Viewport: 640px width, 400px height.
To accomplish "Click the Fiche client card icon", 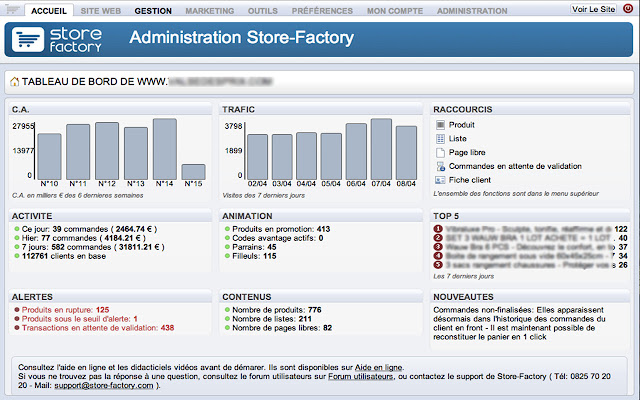I will coord(440,180).
